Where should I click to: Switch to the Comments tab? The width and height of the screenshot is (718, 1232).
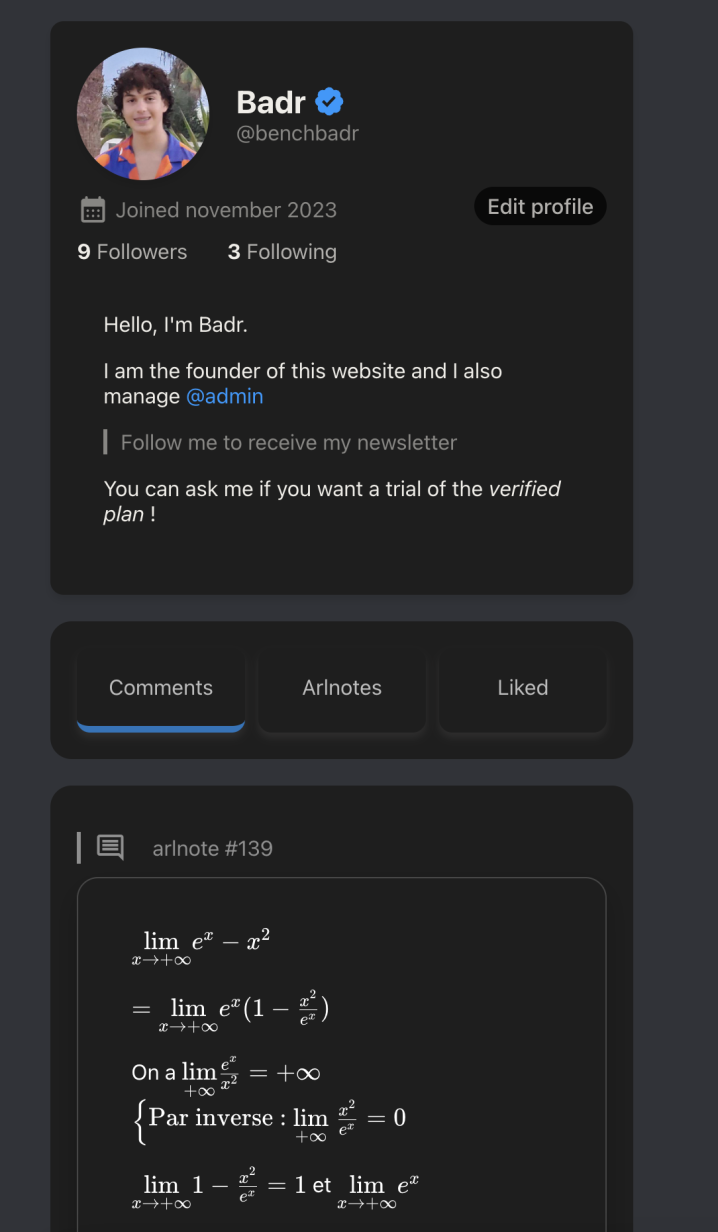tap(161, 688)
